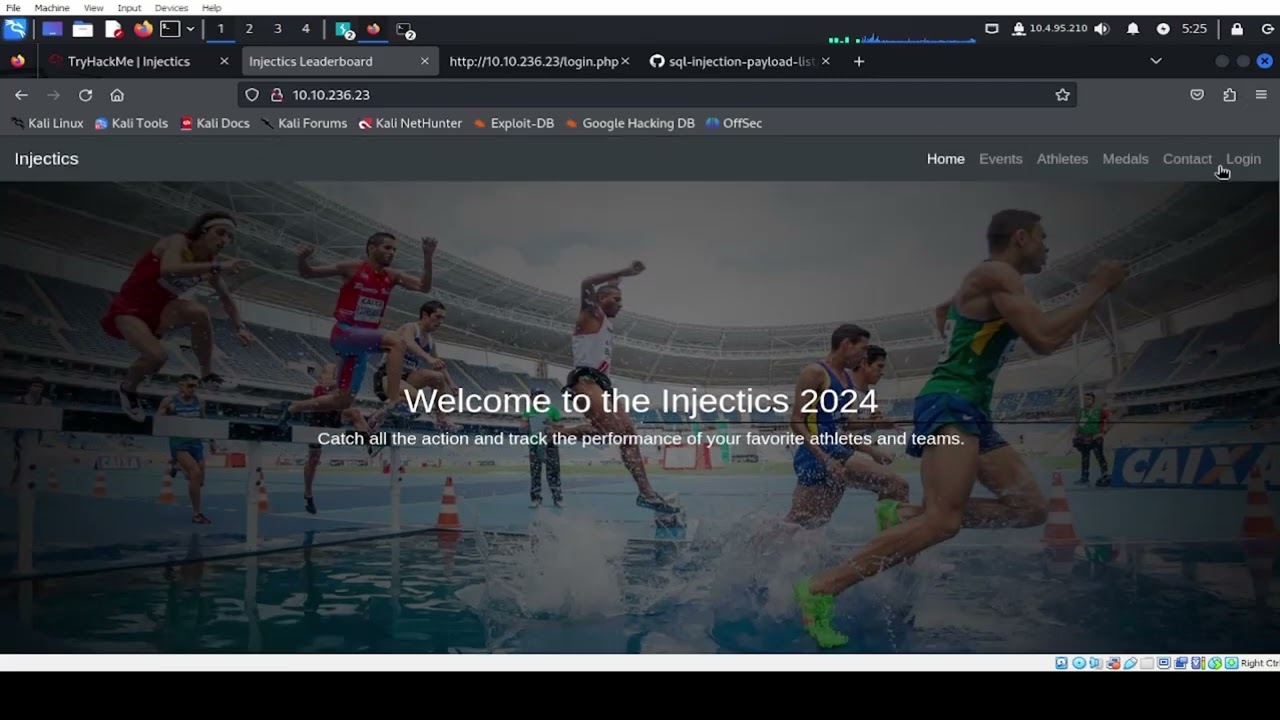Open the file manager from the panel

pyautogui.click(x=83, y=29)
